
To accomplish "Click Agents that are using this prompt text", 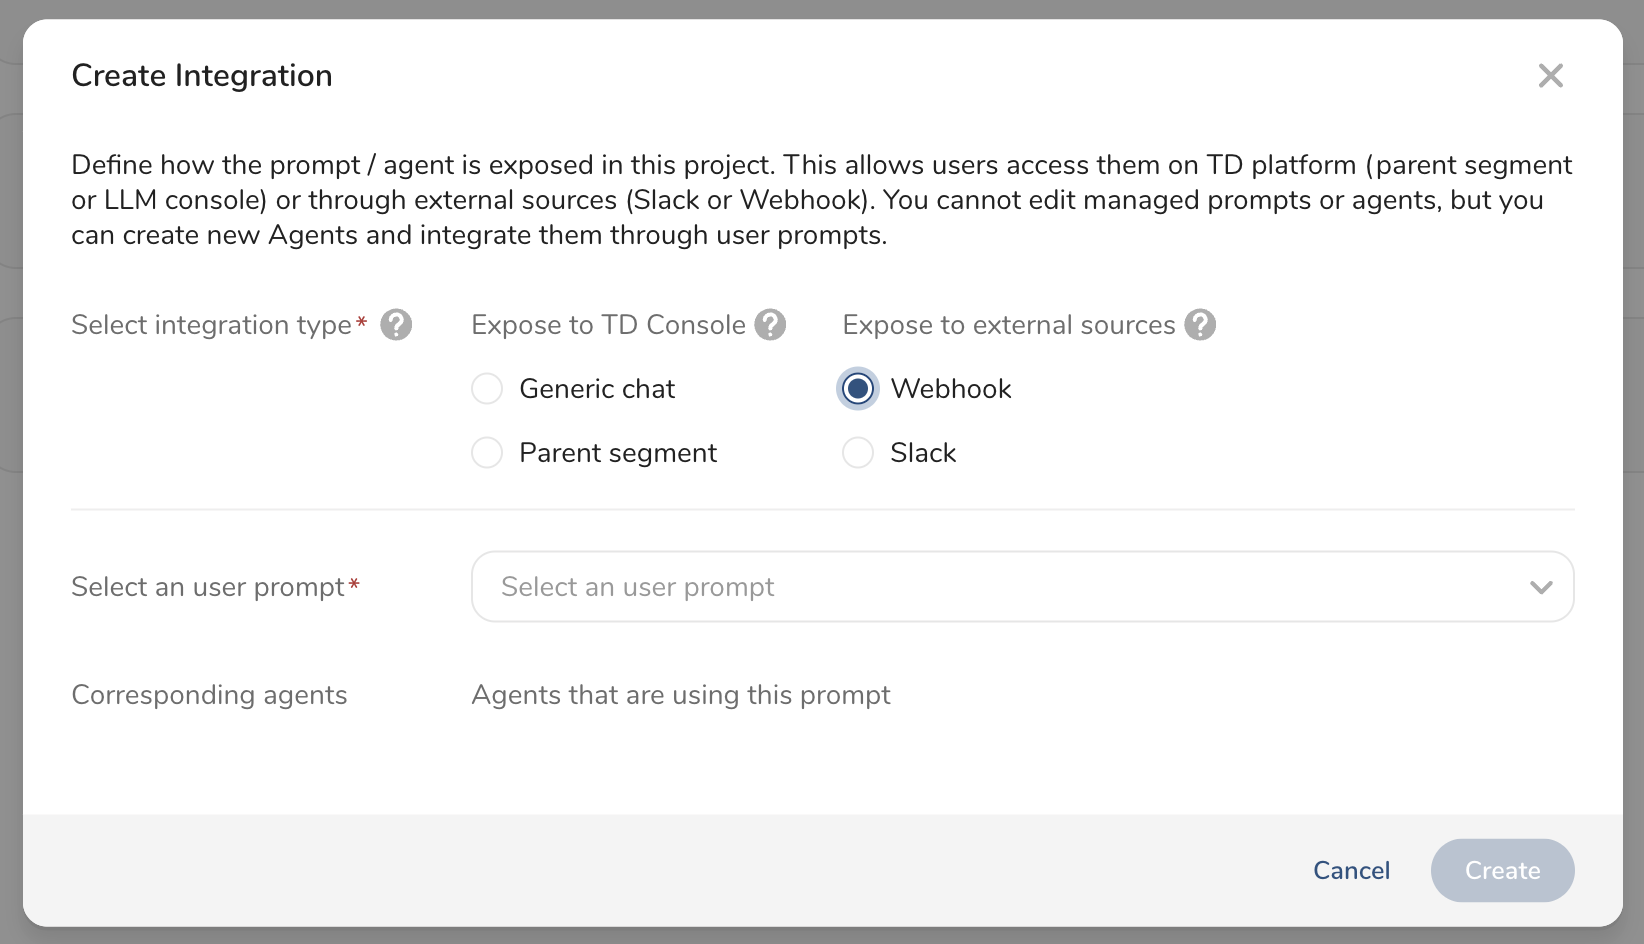I will pyautogui.click(x=680, y=695).
